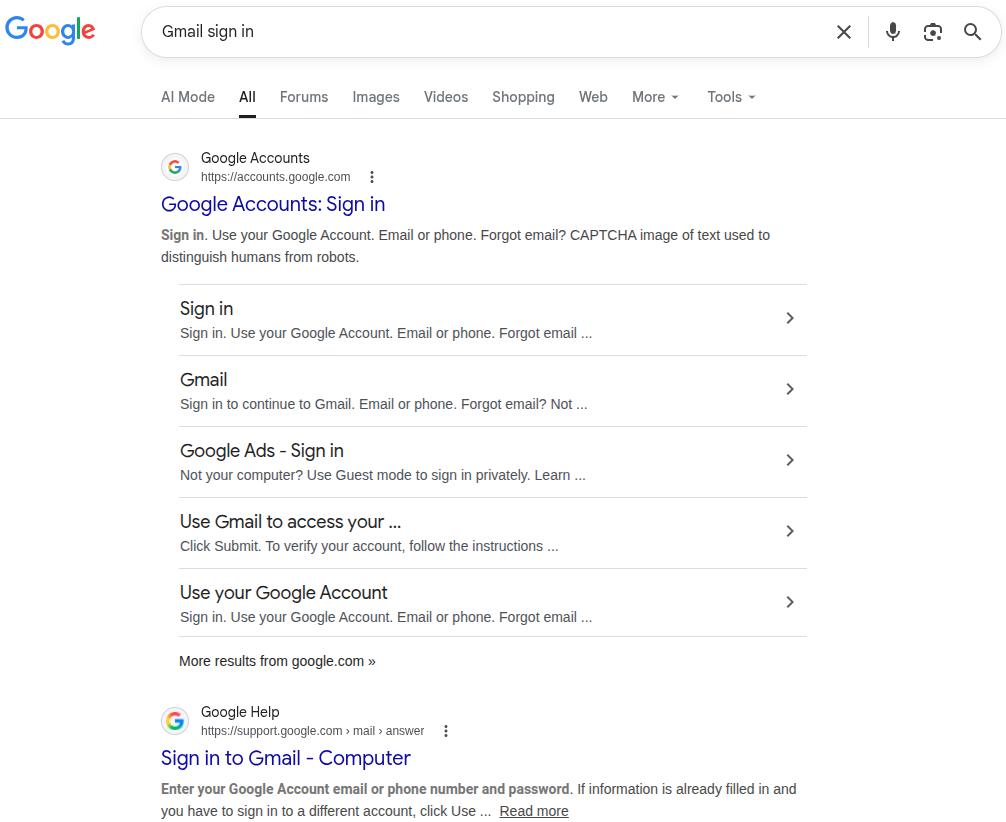Open the three-dot menu for Google Accounts result

(372, 176)
